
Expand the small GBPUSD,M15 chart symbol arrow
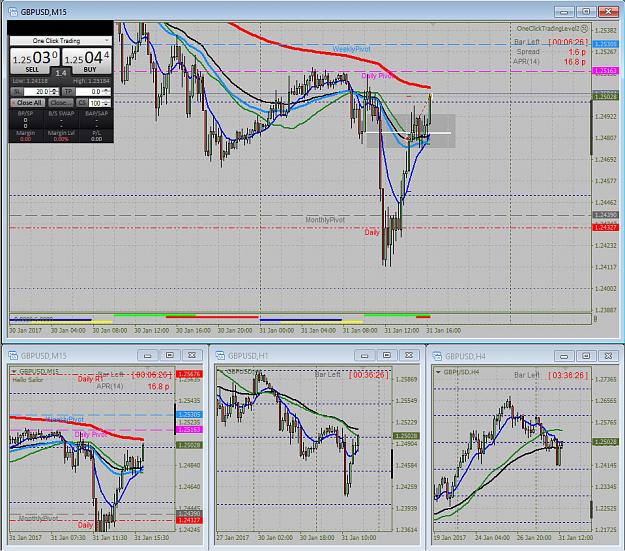click(14, 371)
